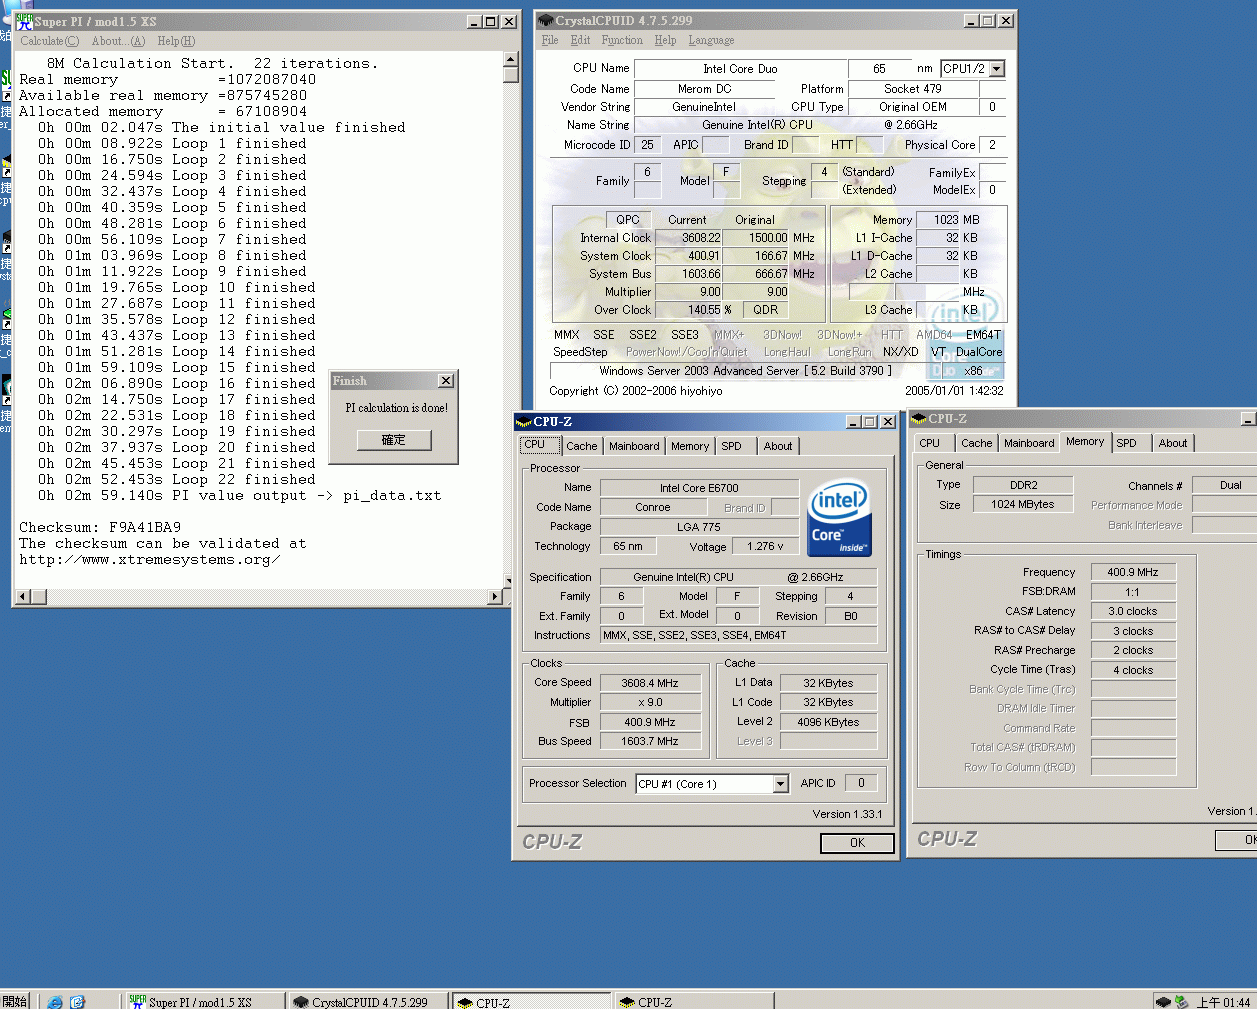This screenshot has height=1009, width=1257.
Task: Click the Super PI title bar icon
Action: coord(24,21)
